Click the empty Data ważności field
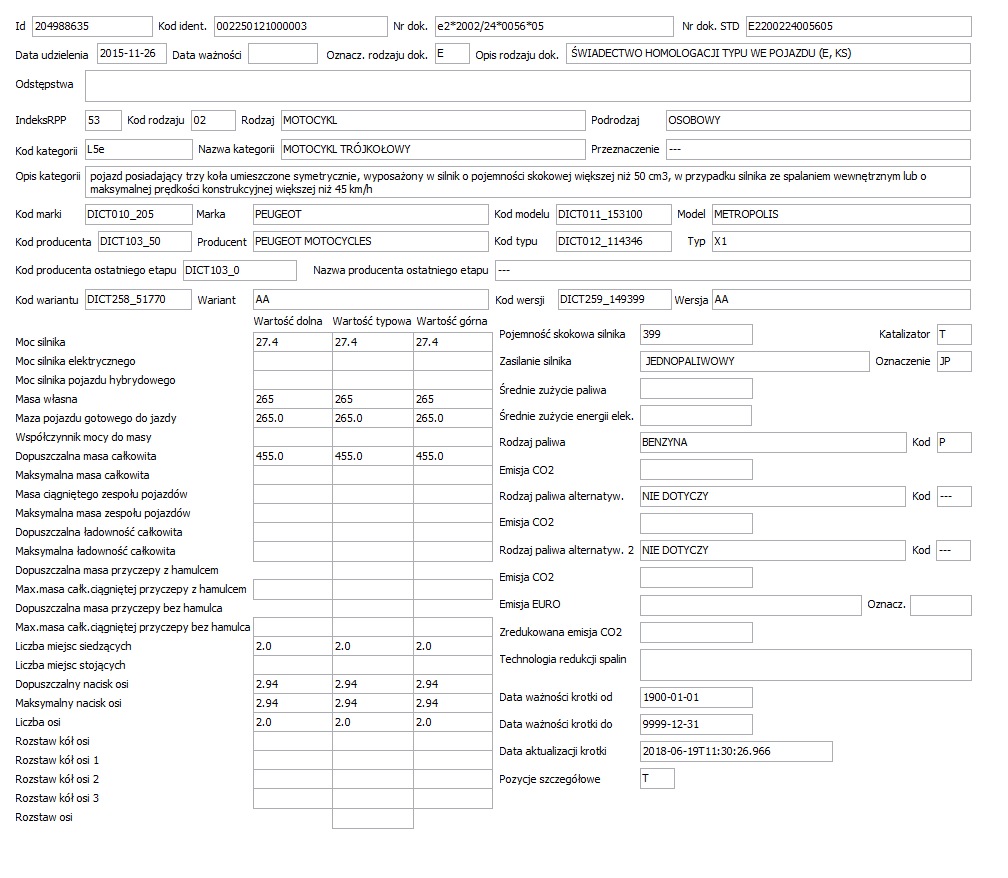Viewport: 1008px width, 878px height. click(283, 53)
